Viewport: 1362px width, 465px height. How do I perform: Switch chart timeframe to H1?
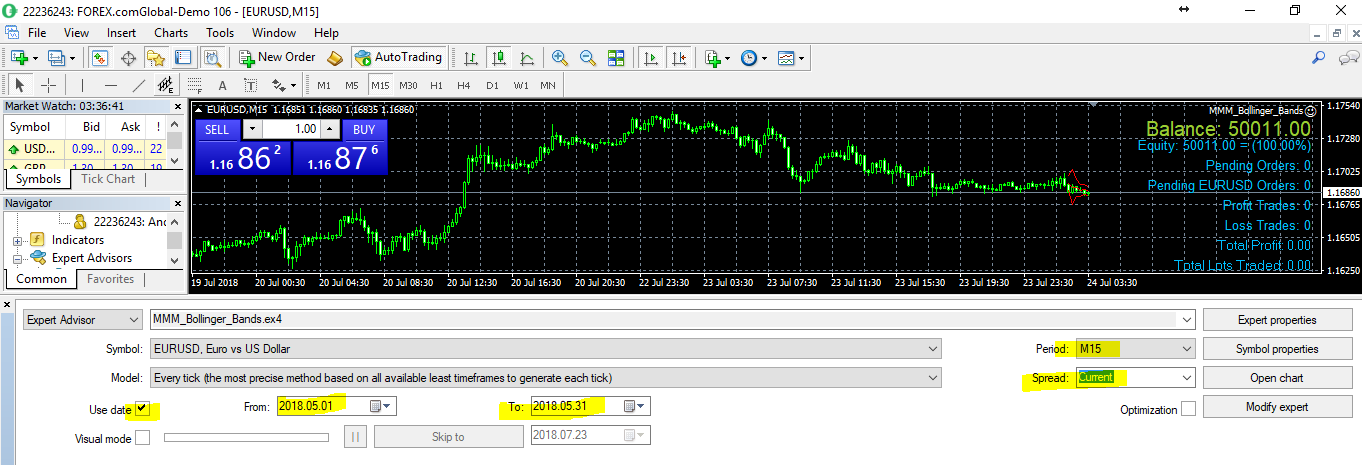point(436,85)
